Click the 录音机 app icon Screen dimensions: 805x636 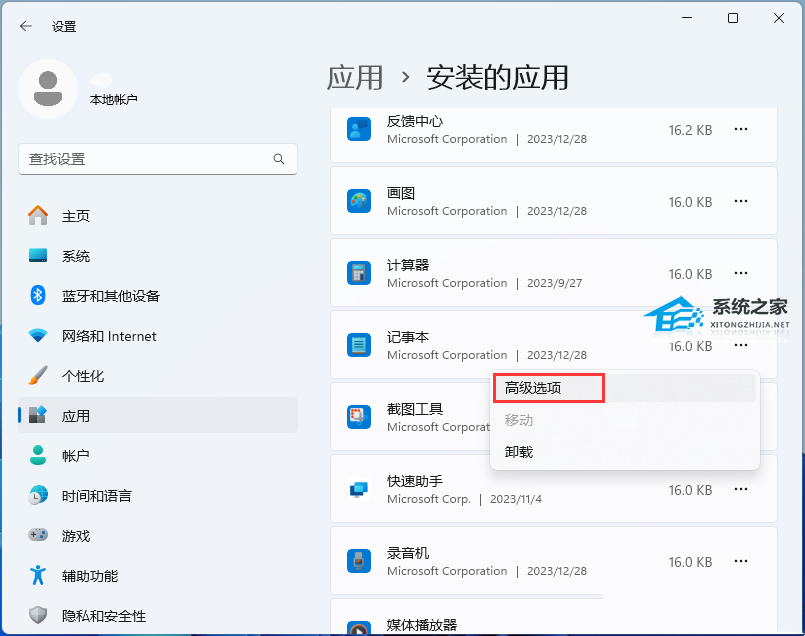pos(359,561)
